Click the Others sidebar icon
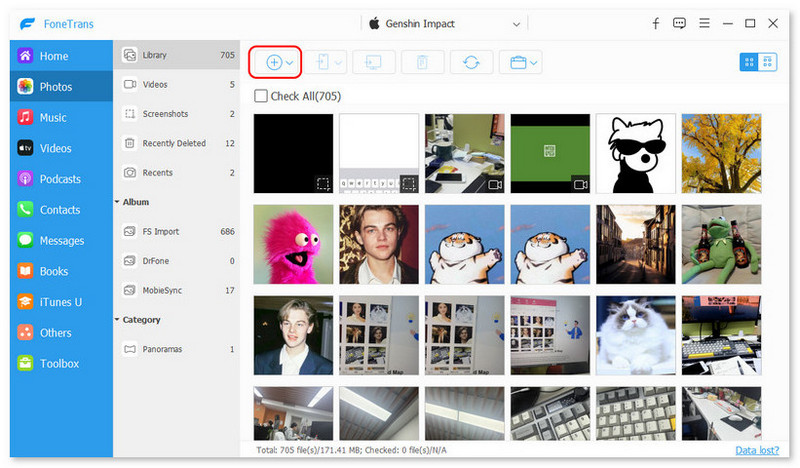 (x=25, y=332)
